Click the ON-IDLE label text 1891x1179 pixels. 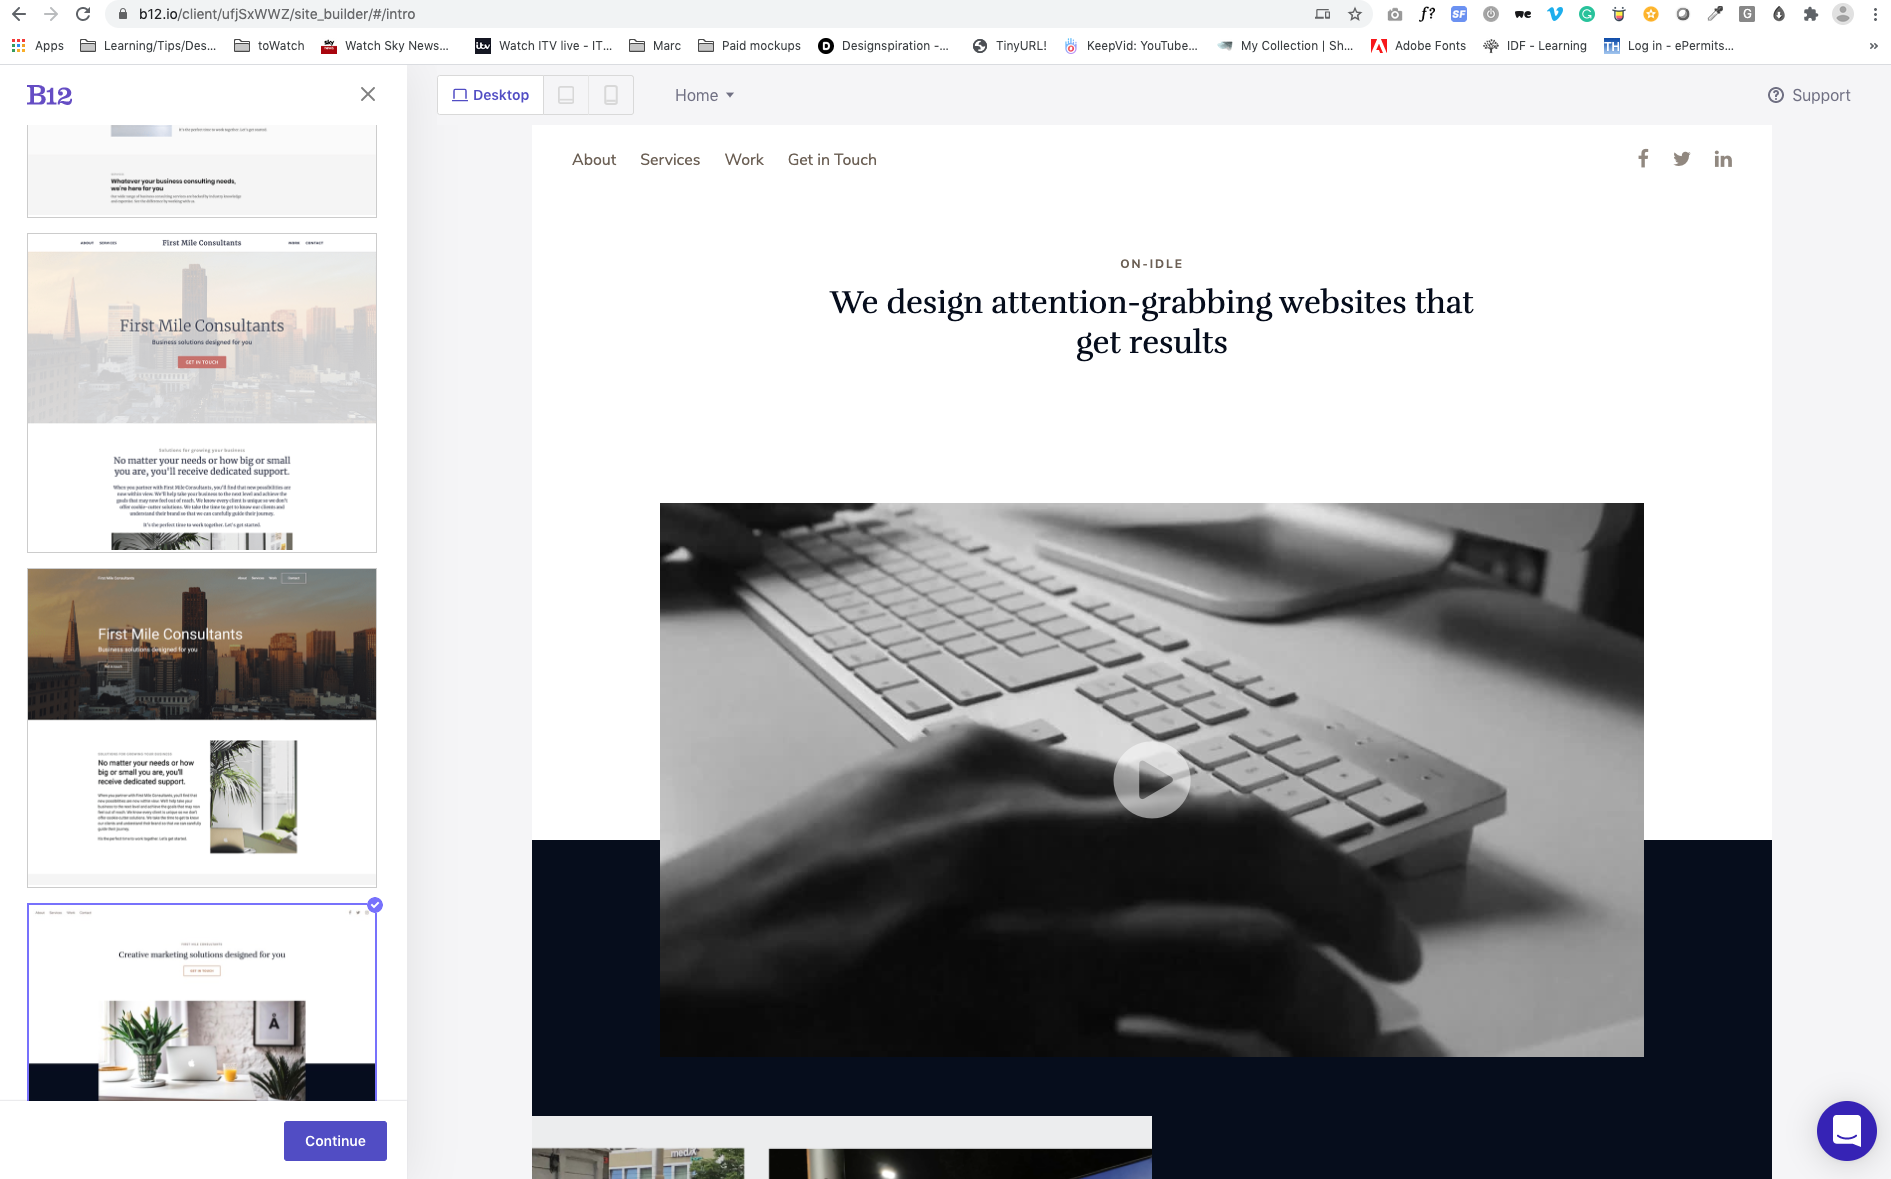(1151, 264)
